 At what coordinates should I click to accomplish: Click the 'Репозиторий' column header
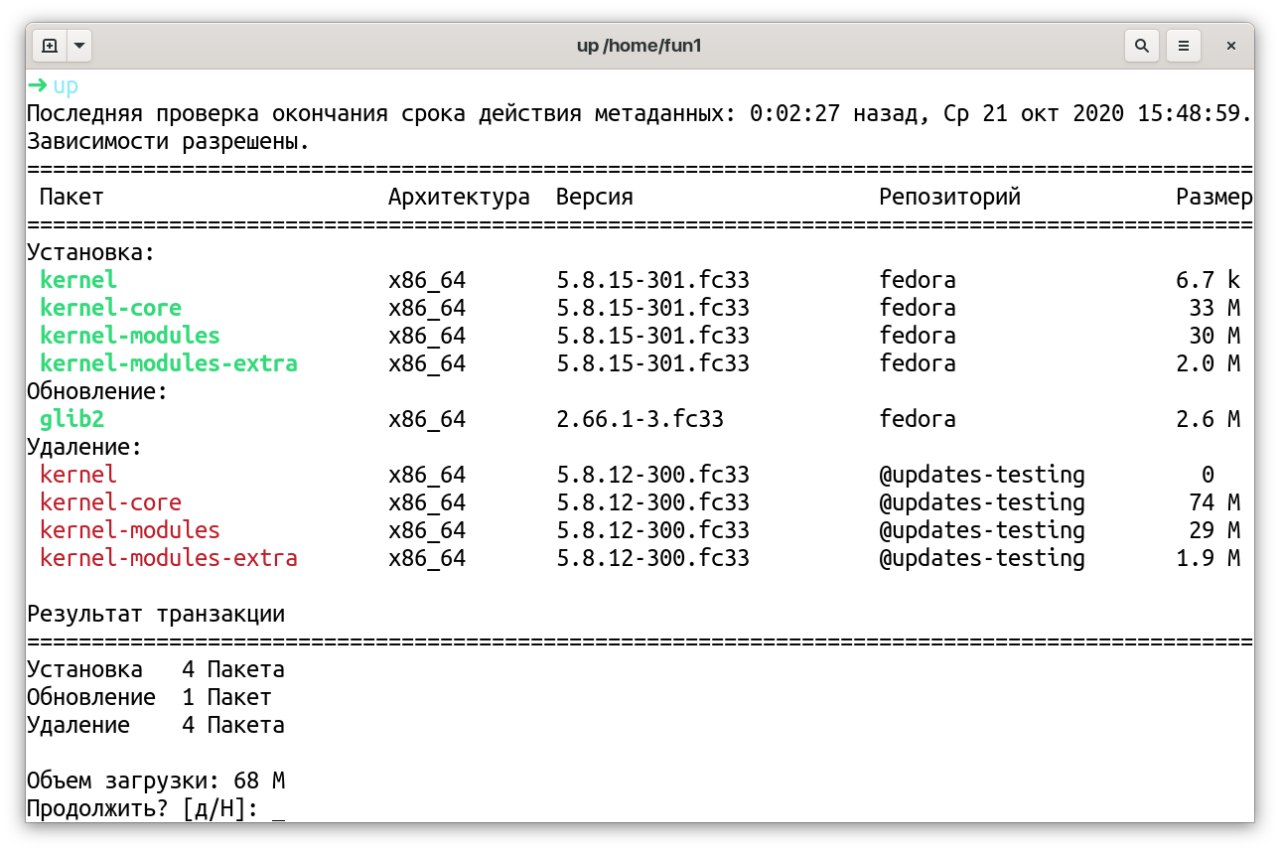click(x=950, y=197)
